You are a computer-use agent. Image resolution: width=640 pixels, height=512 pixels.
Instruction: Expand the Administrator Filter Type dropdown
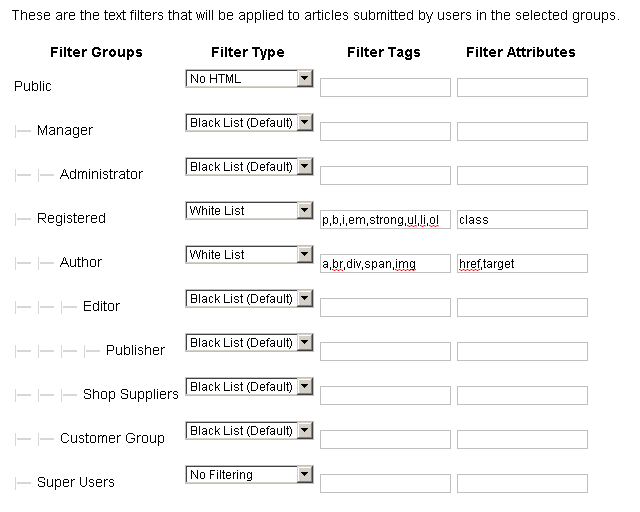click(250, 167)
